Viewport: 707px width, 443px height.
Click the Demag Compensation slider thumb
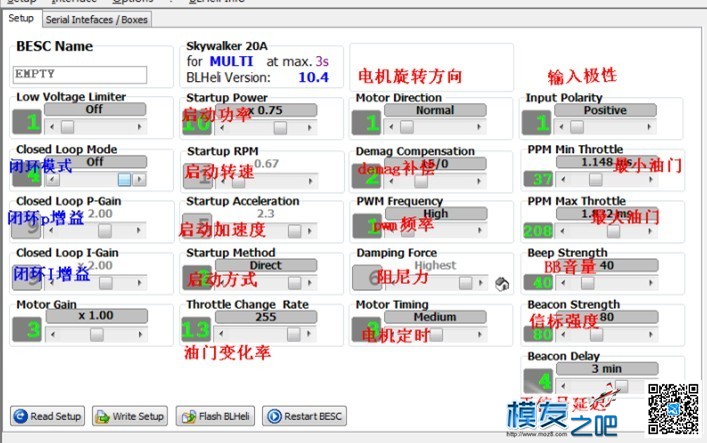point(421,181)
